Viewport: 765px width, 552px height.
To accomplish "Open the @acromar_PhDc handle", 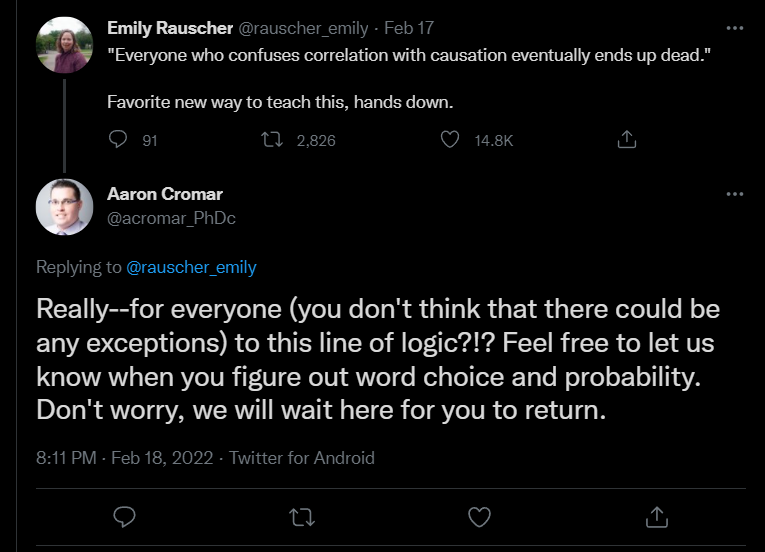I will pyautogui.click(x=171, y=217).
